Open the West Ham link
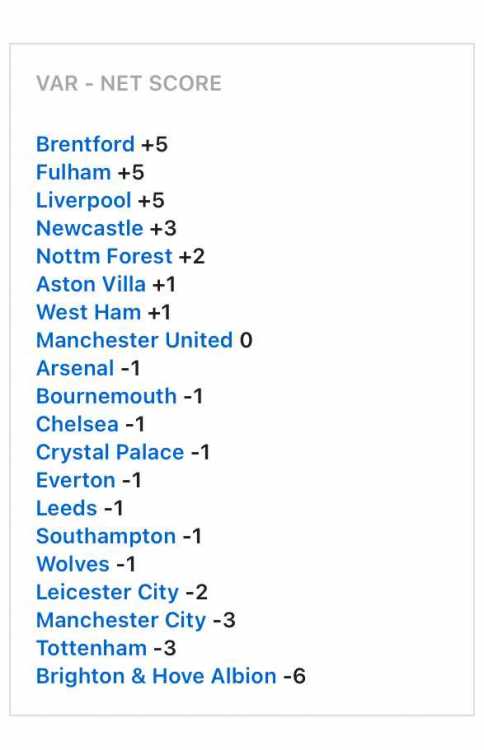The width and height of the screenshot is (484, 750). pyautogui.click(x=88, y=312)
